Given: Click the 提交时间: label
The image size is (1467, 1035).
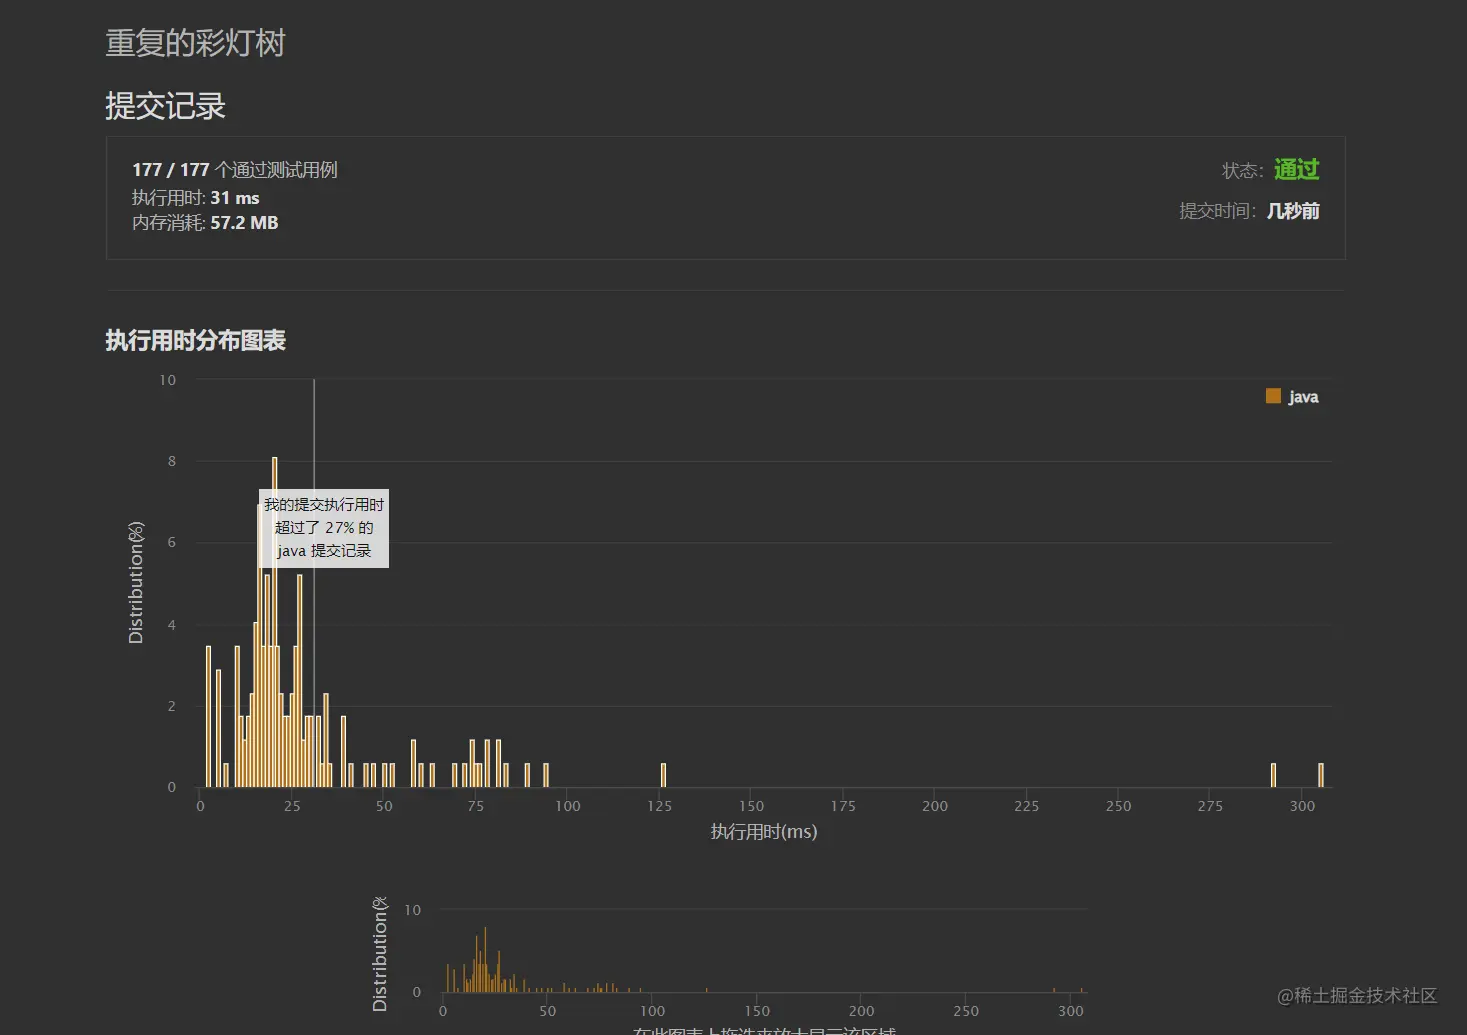Looking at the screenshot, I should (x=1218, y=211).
